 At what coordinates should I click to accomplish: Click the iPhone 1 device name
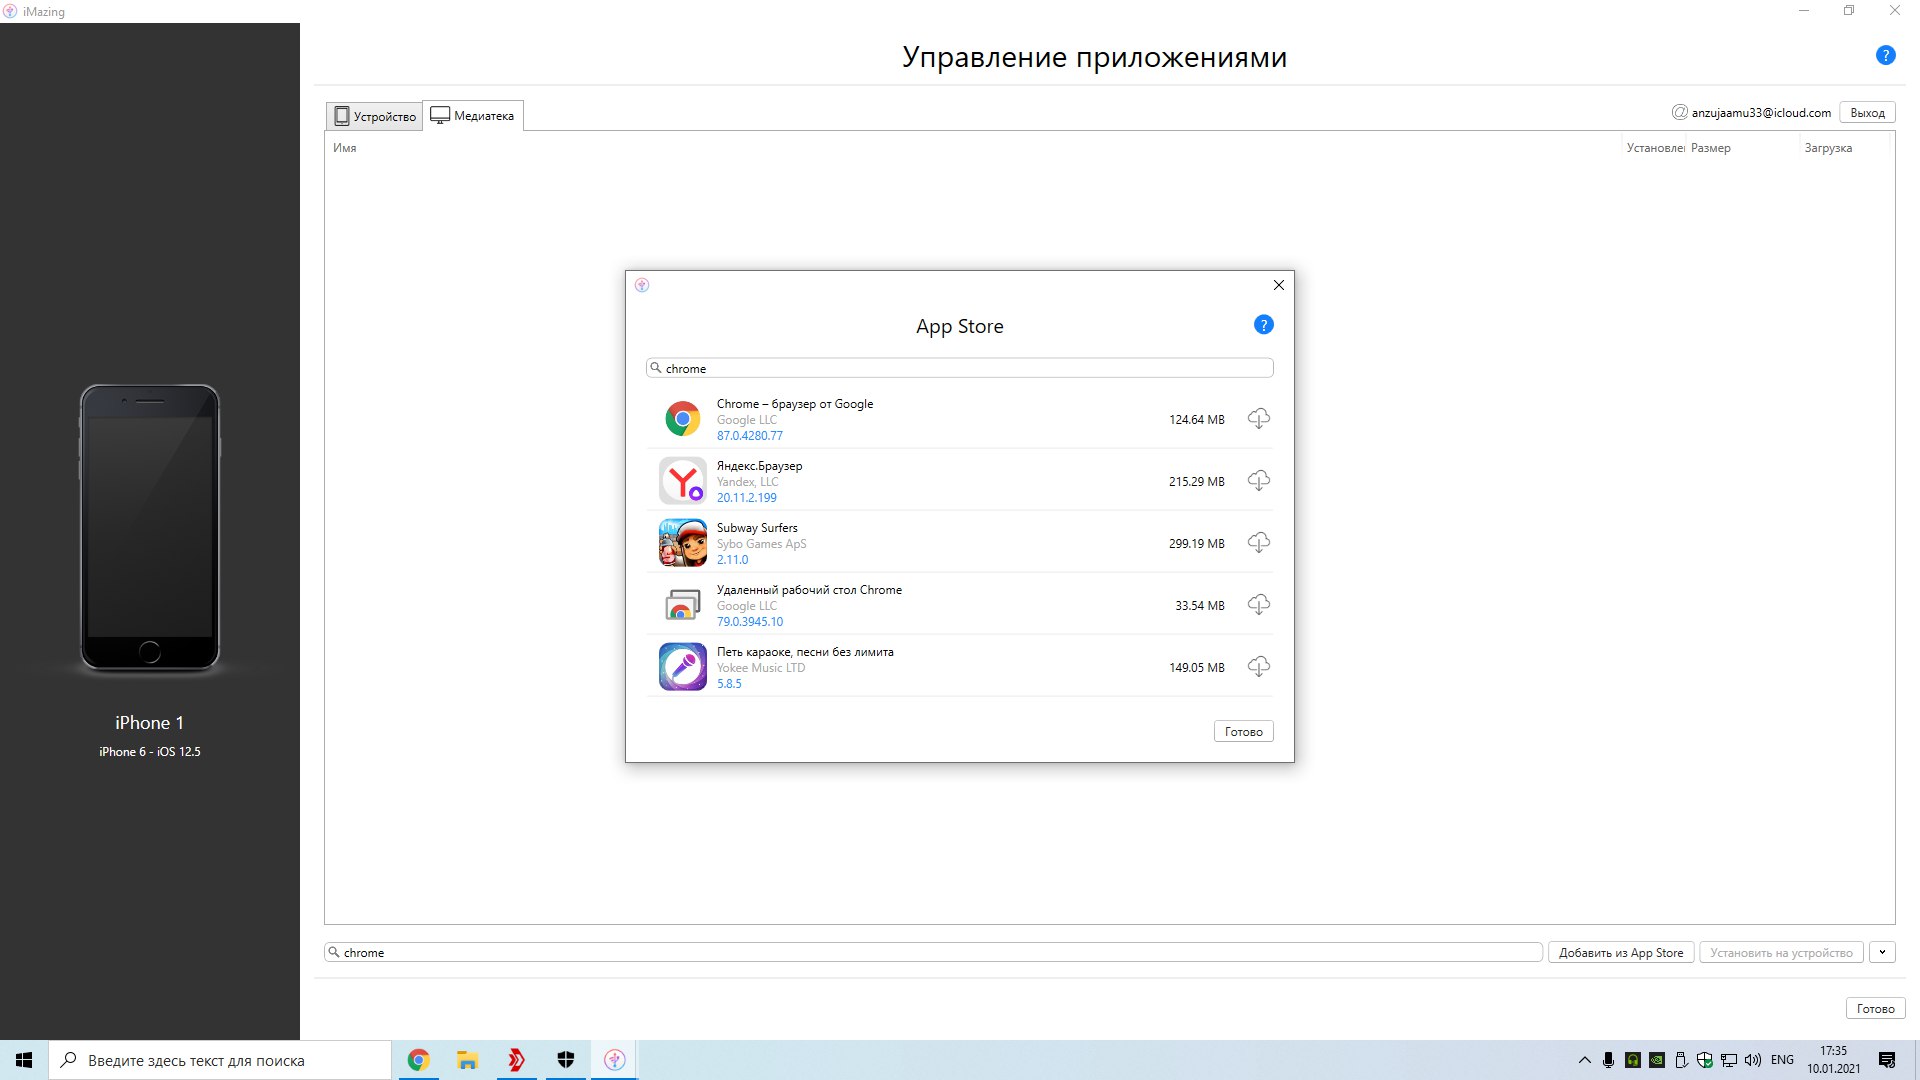click(149, 723)
